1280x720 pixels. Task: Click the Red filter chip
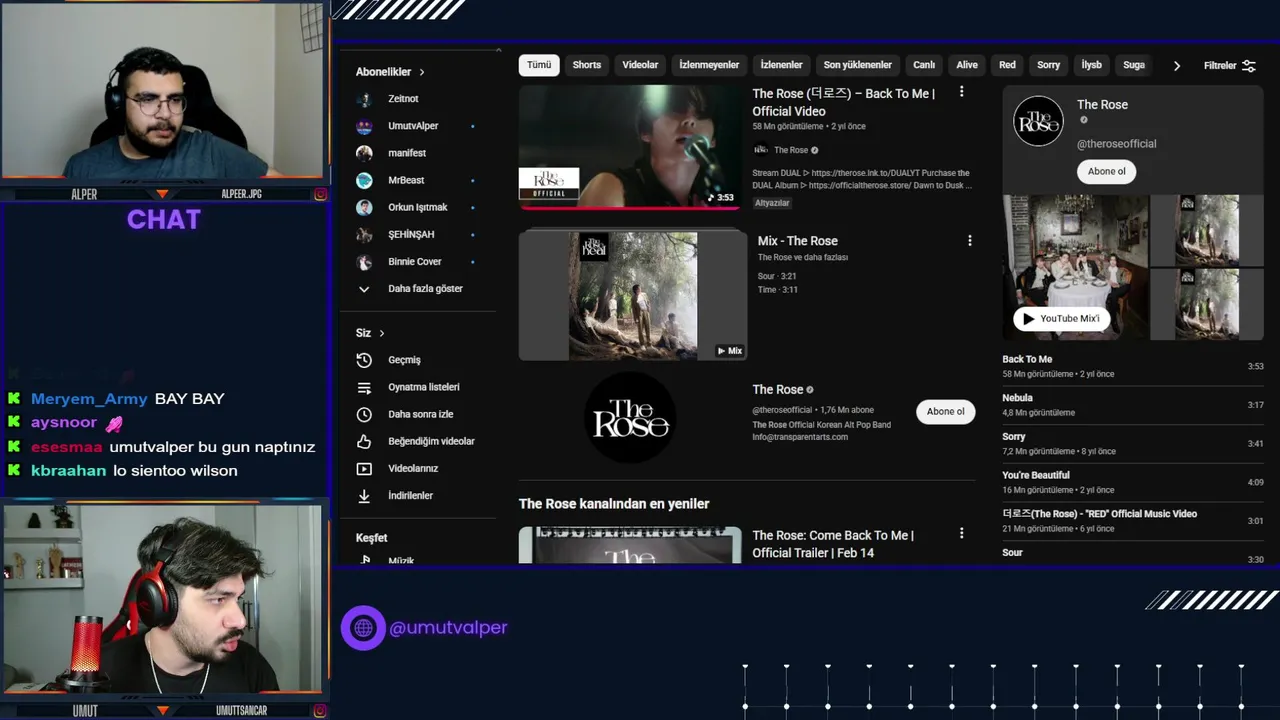pyautogui.click(x=1007, y=65)
